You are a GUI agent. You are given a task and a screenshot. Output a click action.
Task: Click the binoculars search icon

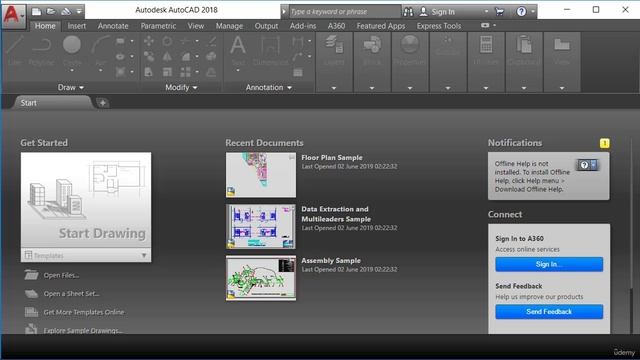[x=408, y=12]
